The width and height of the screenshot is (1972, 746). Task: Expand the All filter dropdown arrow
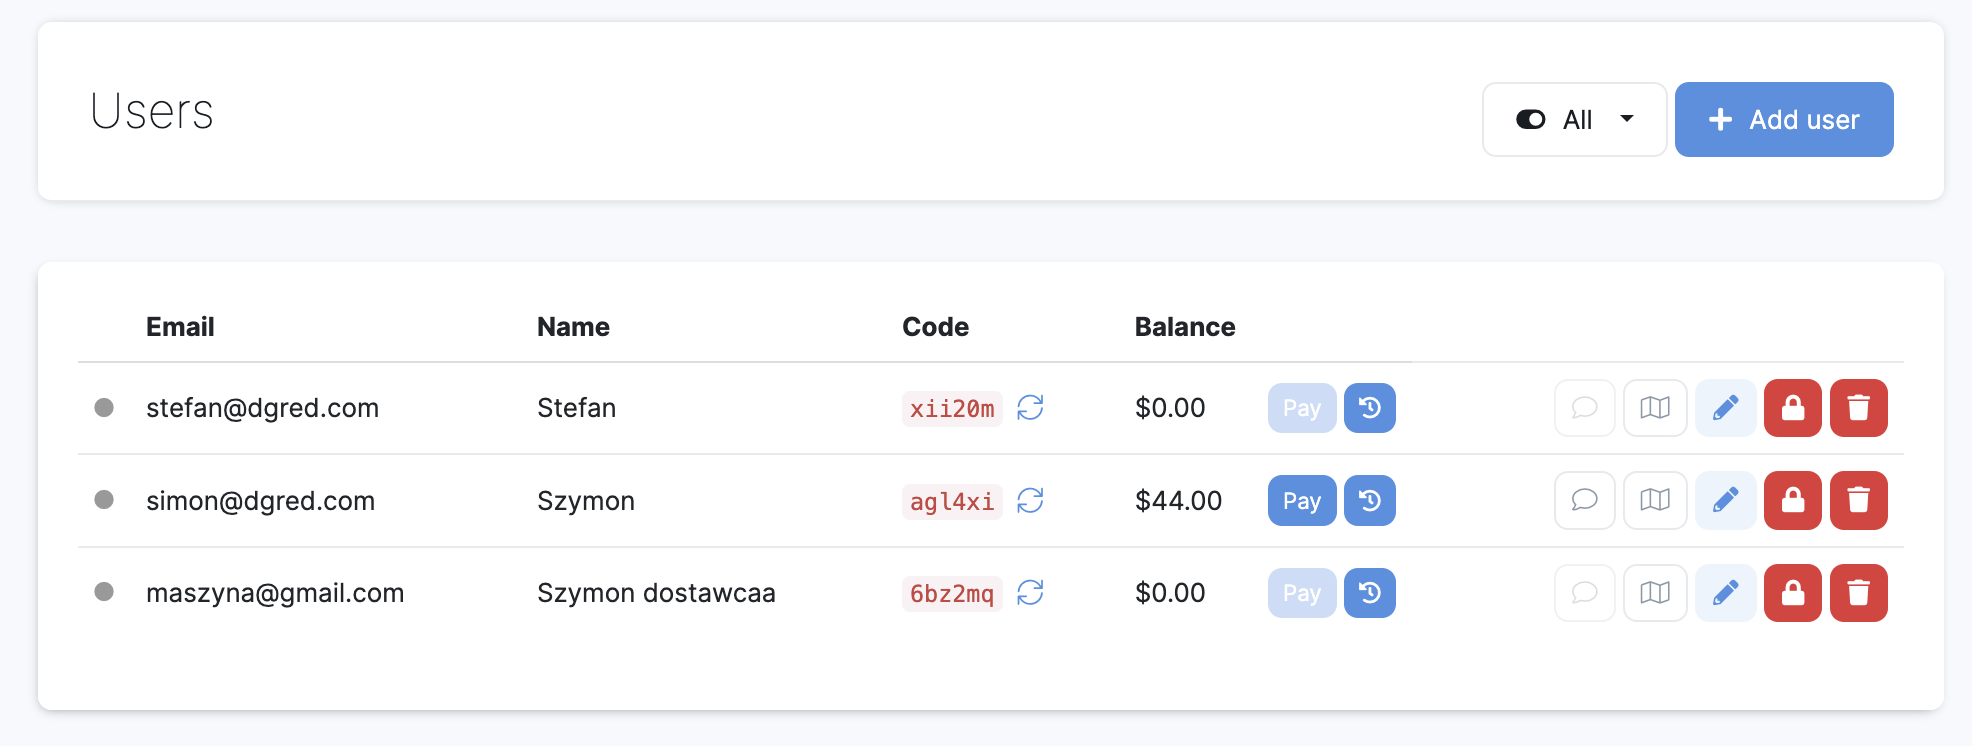click(1627, 119)
